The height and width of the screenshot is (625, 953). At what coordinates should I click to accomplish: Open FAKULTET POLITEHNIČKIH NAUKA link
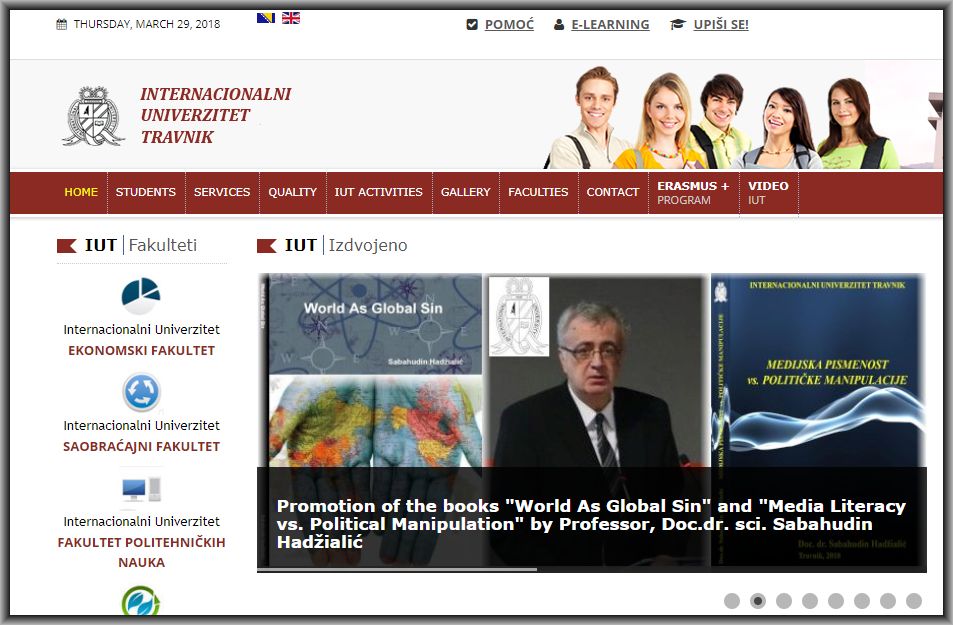(142, 552)
